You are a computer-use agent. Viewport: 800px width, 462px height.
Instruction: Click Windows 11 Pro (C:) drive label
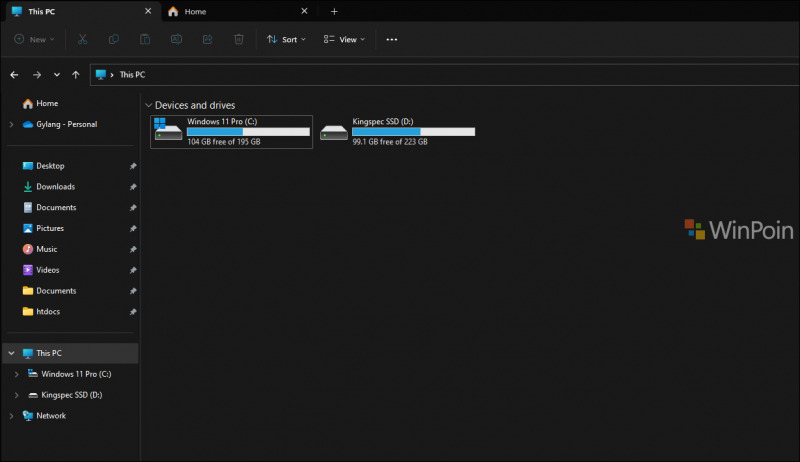222,121
